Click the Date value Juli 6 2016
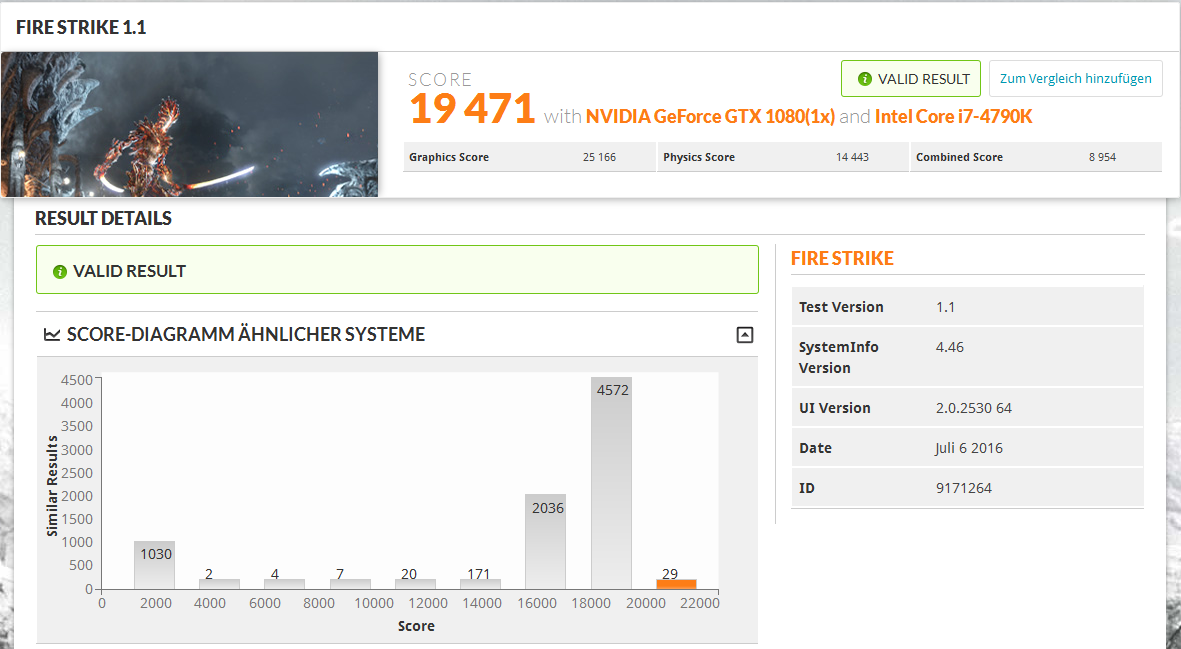 [x=969, y=448]
